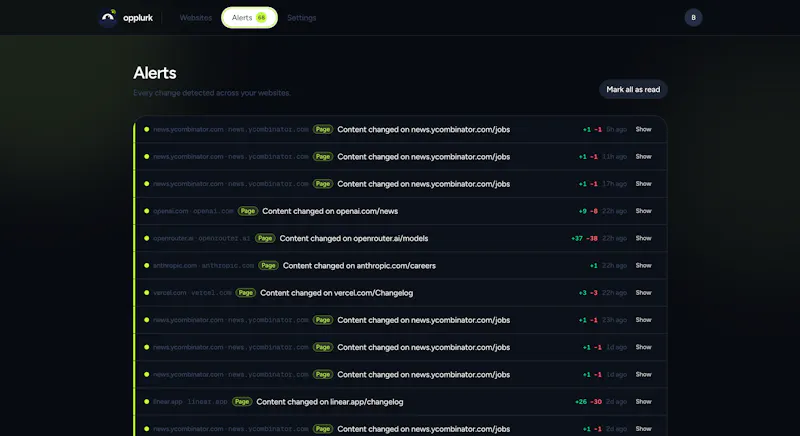Click the opplurk logo icon
Viewport: 800px width, 436px height.
click(x=108, y=18)
